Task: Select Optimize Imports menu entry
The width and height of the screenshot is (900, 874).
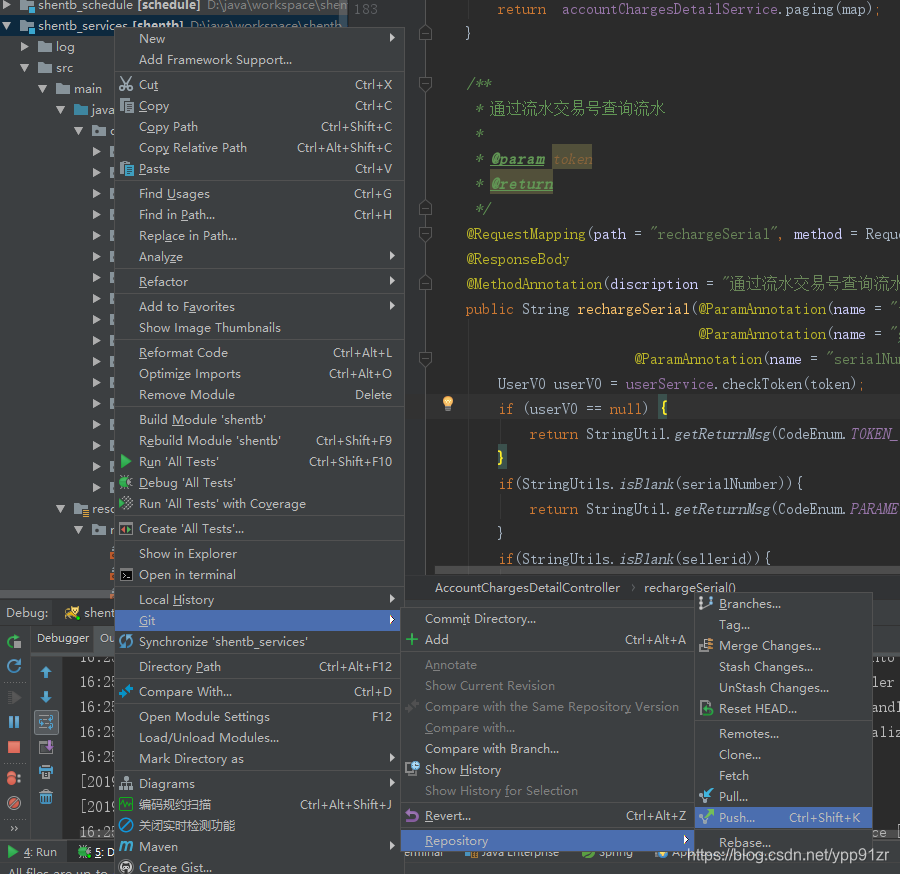Action: [259, 374]
